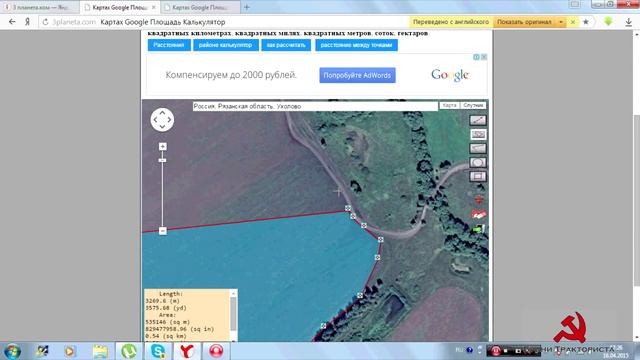Switch to the 3 планета tab

(40, 7)
